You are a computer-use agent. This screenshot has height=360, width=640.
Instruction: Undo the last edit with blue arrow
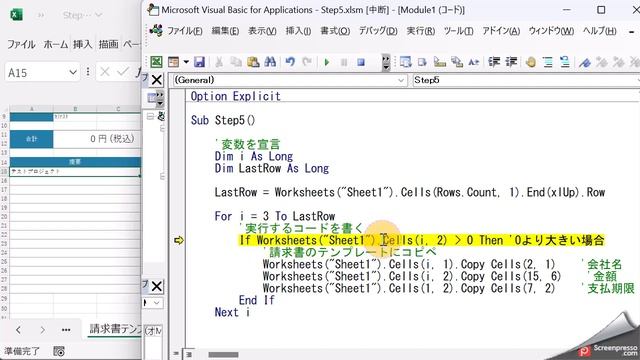(290, 62)
